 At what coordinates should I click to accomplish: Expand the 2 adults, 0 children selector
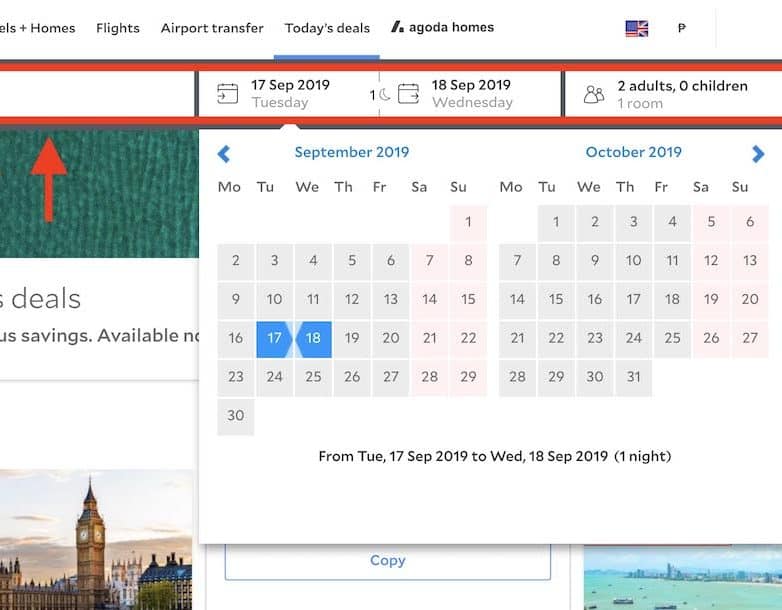tap(682, 94)
